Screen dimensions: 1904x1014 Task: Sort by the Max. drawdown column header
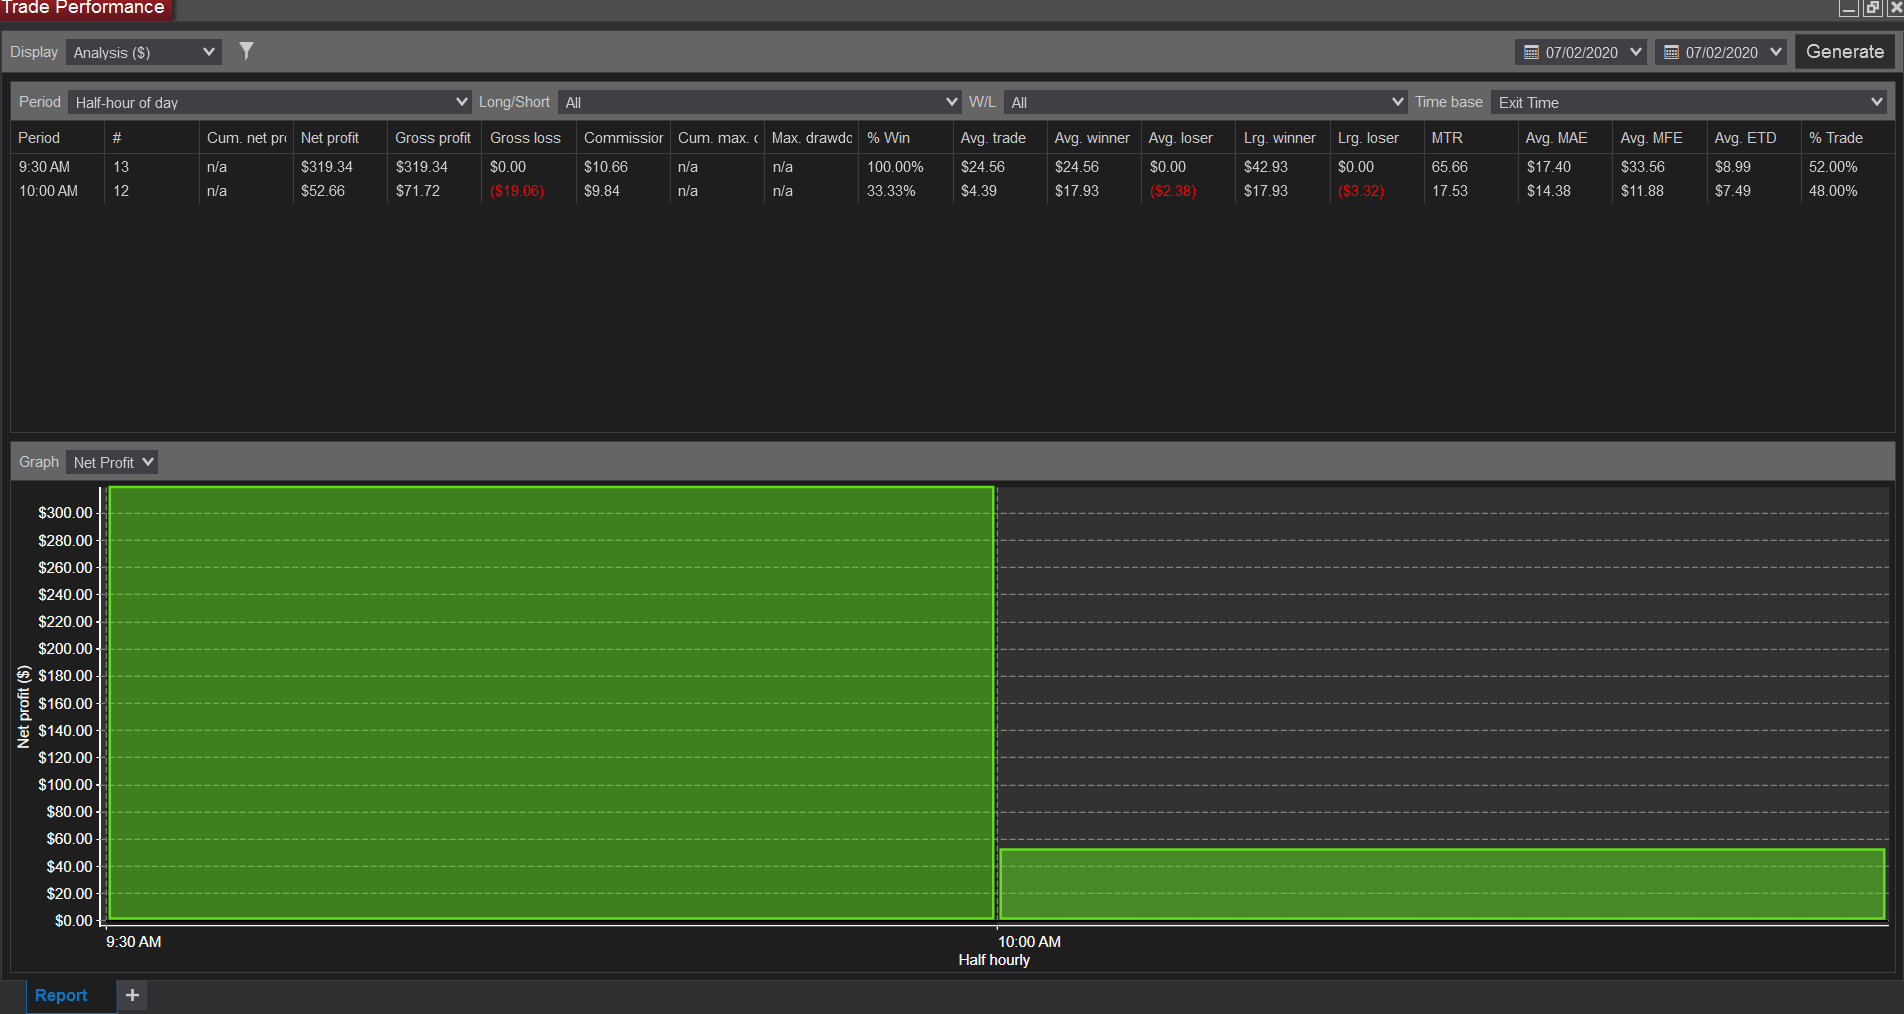812,138
